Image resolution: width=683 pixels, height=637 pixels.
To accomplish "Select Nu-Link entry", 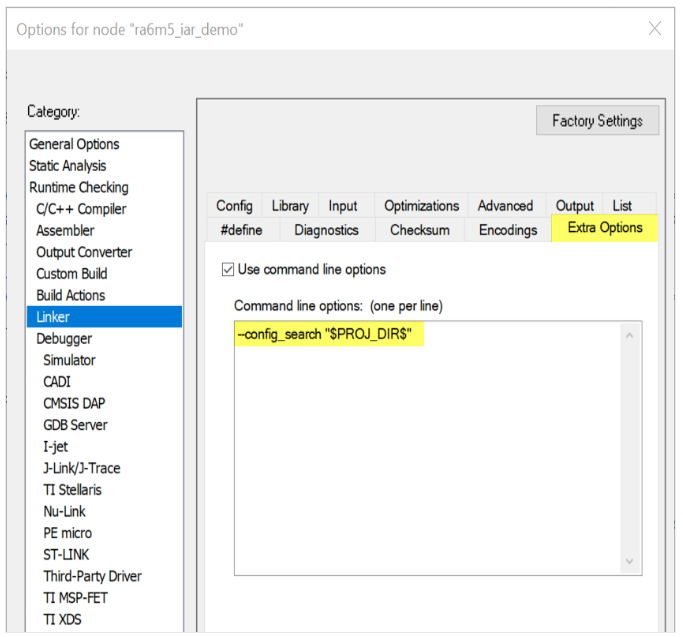I will [64, 512].
